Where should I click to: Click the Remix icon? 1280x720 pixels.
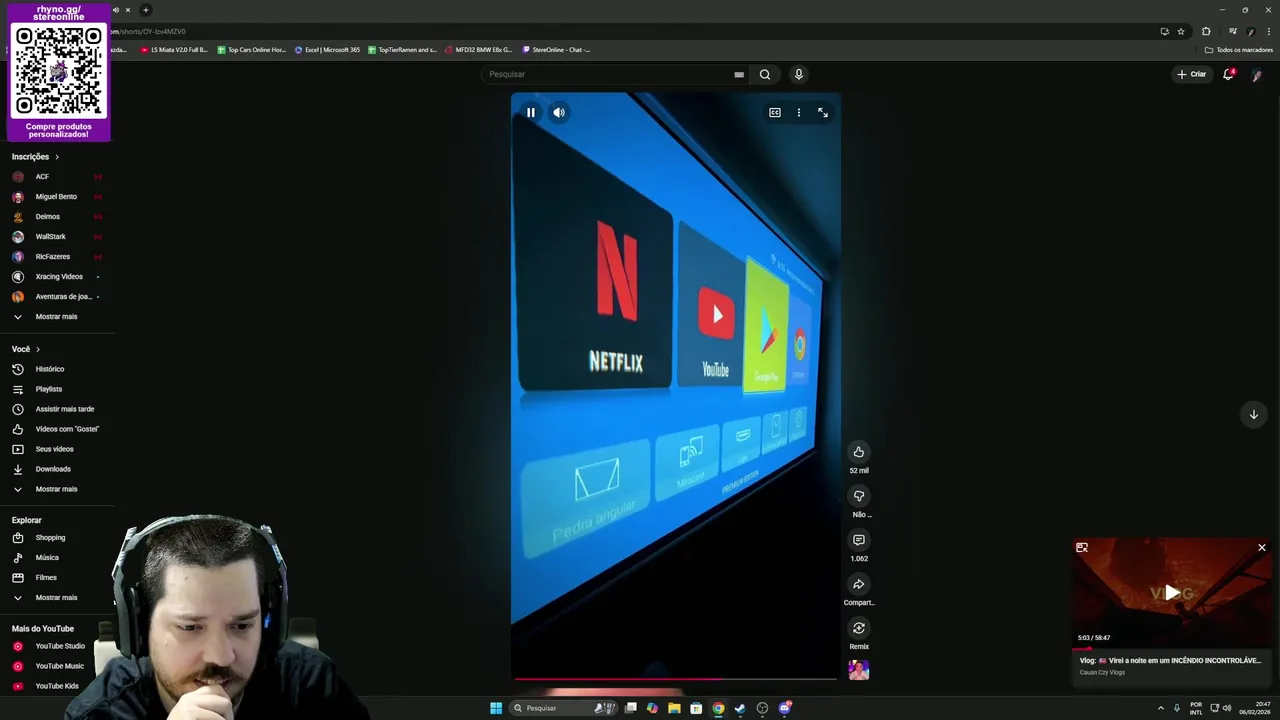(858, 628)
